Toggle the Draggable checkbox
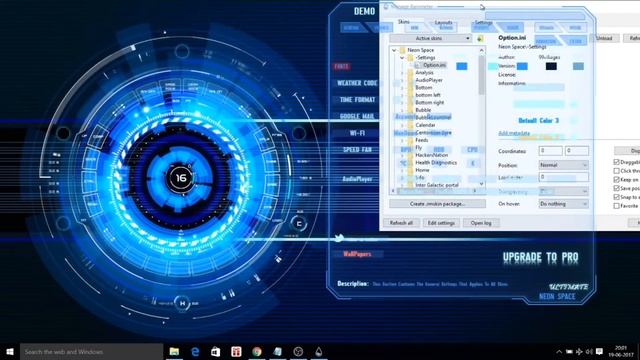Screen dimensions: 640x360 [x=616, y=162]
